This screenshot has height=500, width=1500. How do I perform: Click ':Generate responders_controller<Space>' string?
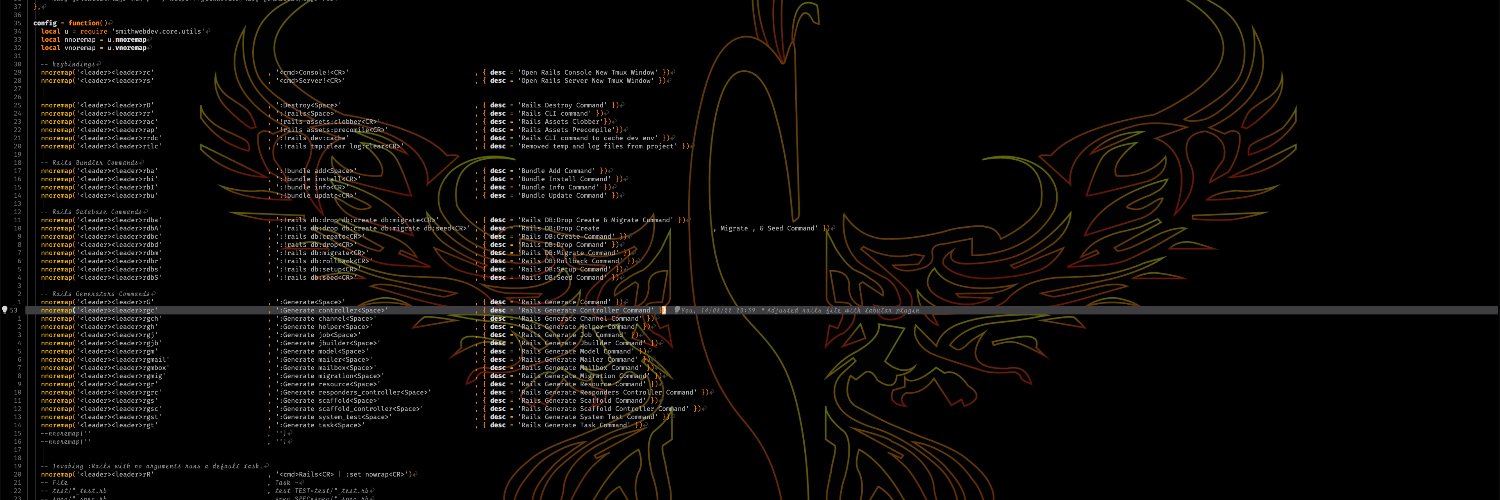(x=354, y=392)
